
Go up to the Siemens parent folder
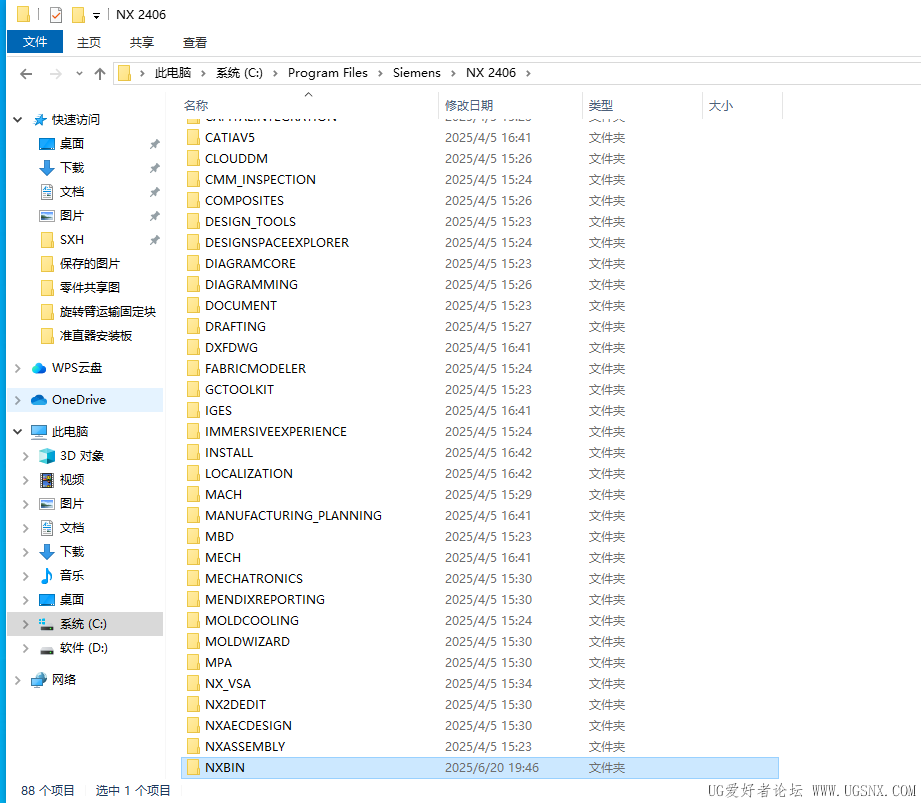(x=100, y=73)
